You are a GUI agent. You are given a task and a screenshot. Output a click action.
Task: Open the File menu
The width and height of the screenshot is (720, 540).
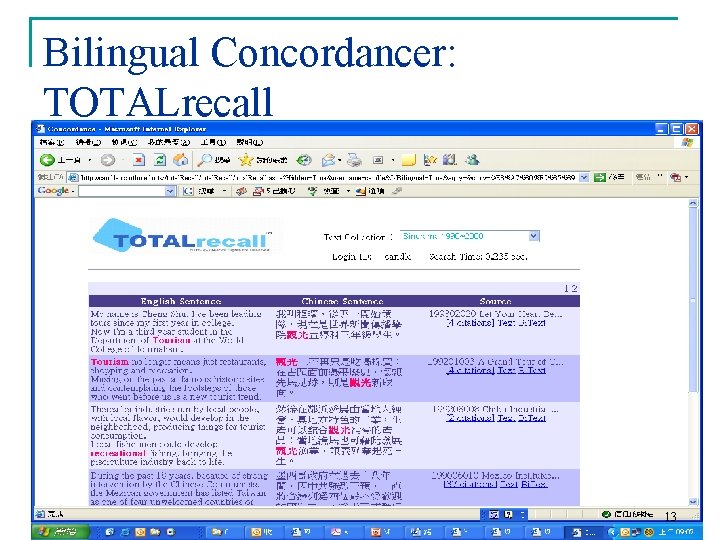click(51, 142)
